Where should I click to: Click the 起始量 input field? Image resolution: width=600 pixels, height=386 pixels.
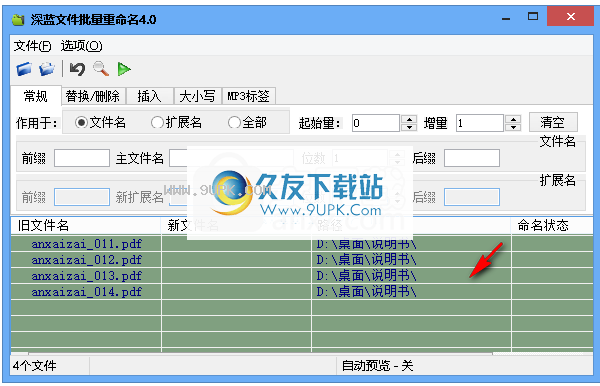pos(376,123)
